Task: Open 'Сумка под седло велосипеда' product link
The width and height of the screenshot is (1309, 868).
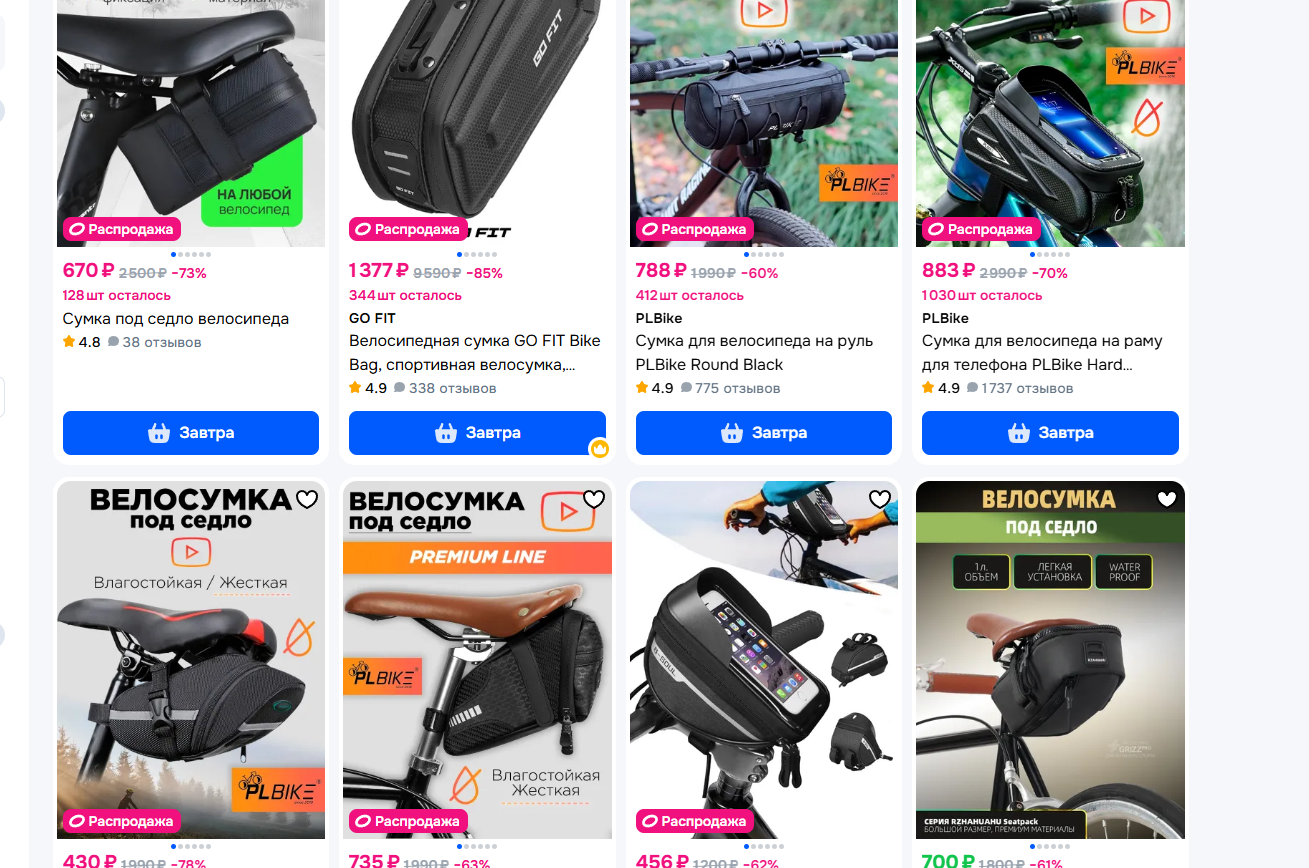Action: 176,319
